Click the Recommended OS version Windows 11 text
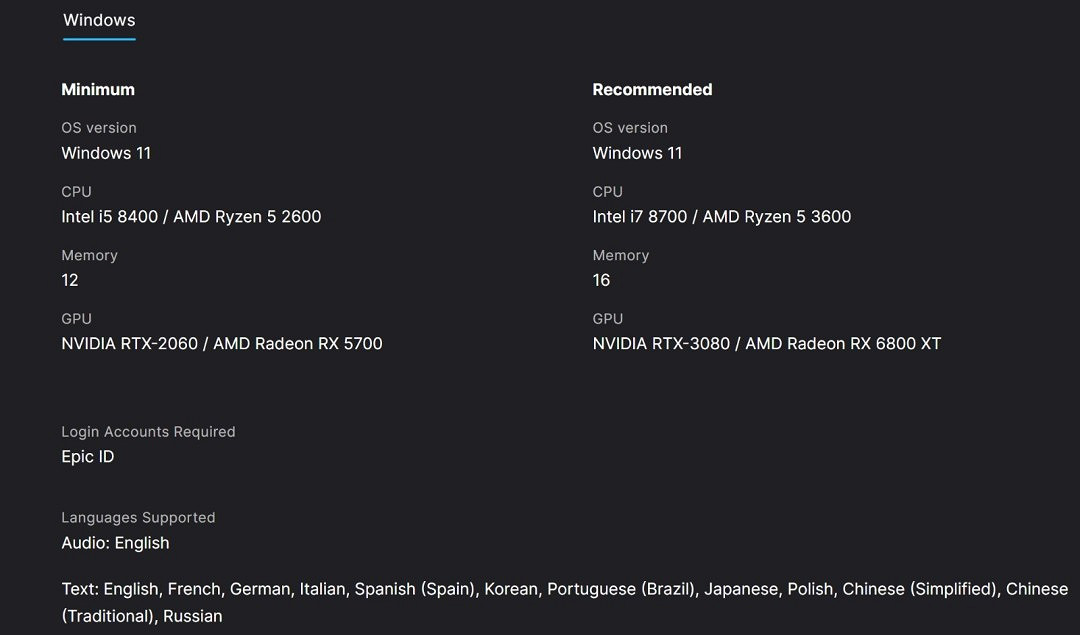Viewport: 1080px width, 635px height. pyautogui.click(x=637, y=153)
